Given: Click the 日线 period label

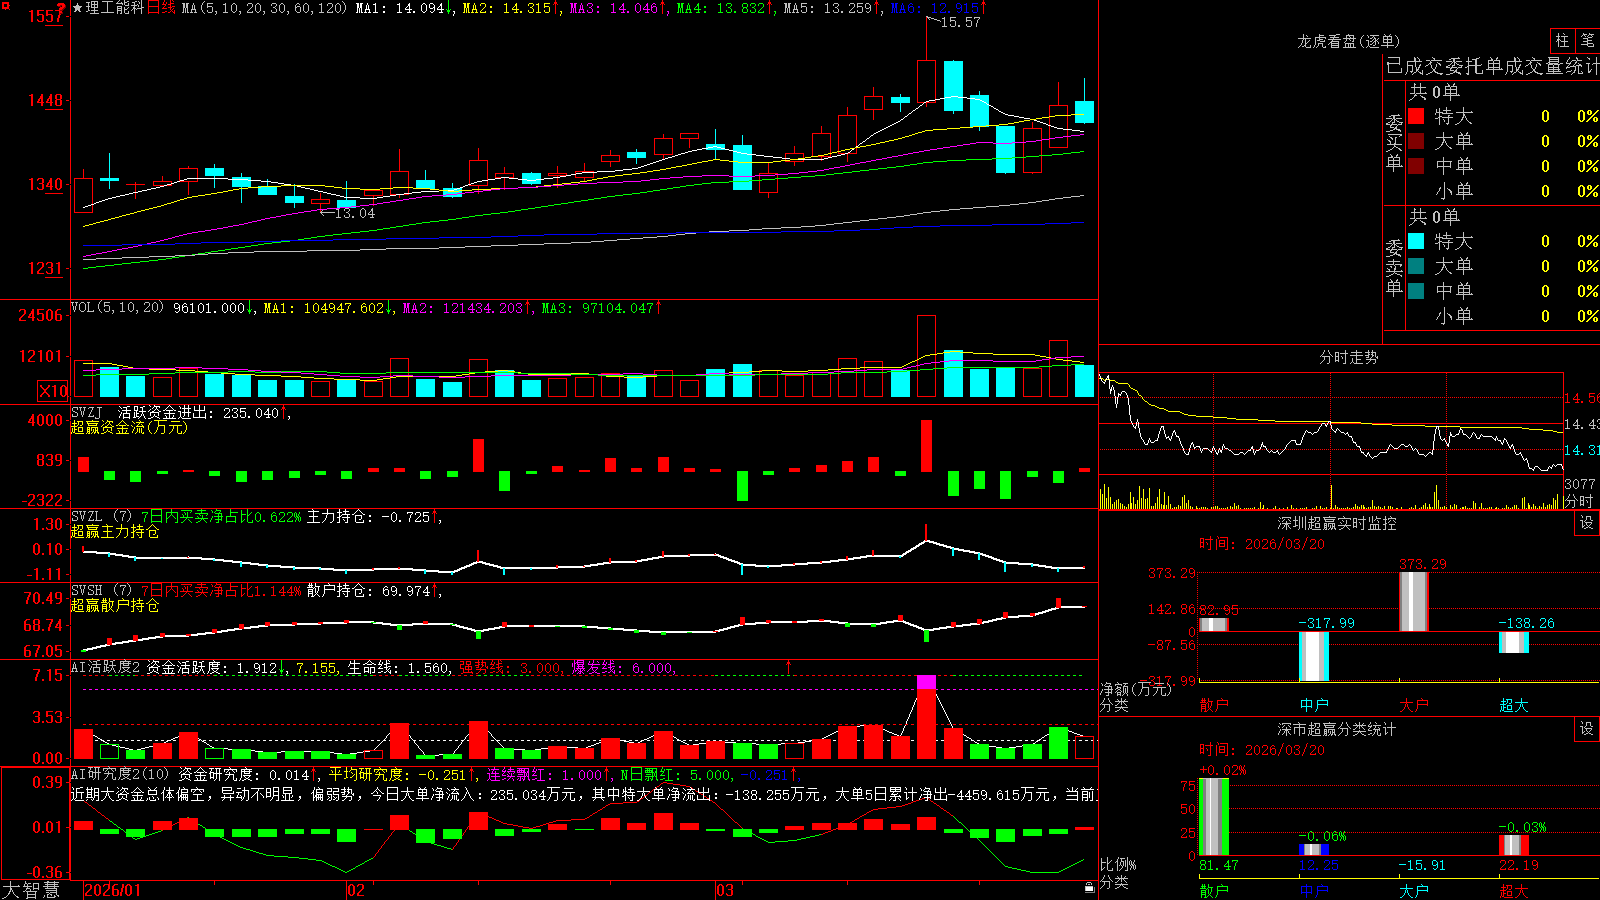Looking at the screenshot, I should tap(161, 8).
